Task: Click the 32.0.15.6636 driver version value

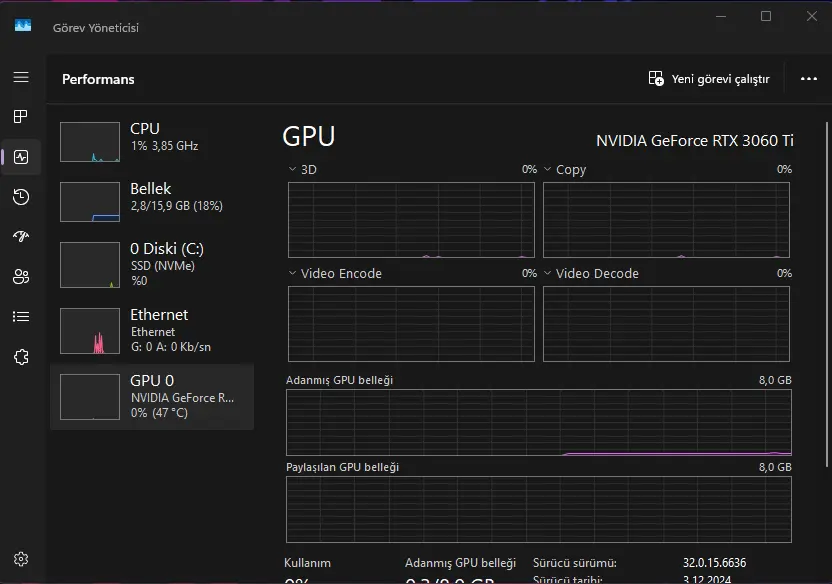Action: pos(714,563)
